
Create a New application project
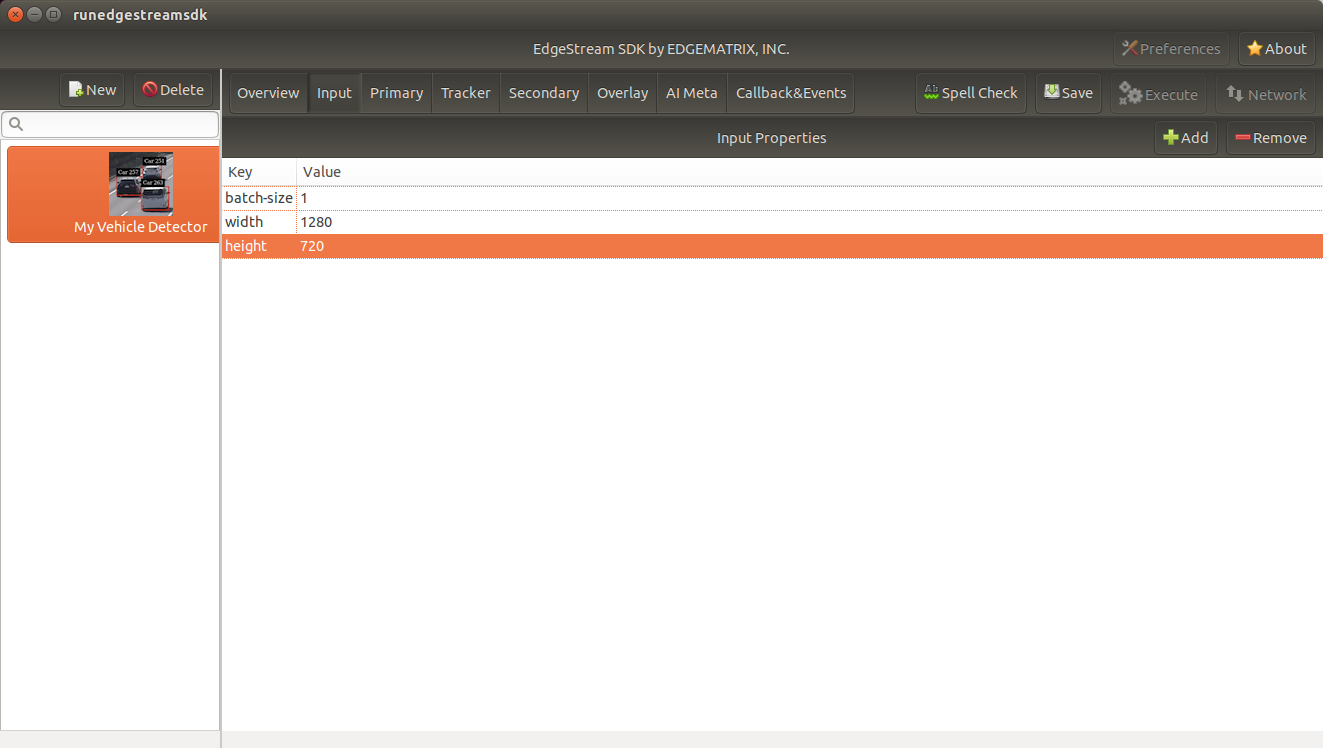92,90
